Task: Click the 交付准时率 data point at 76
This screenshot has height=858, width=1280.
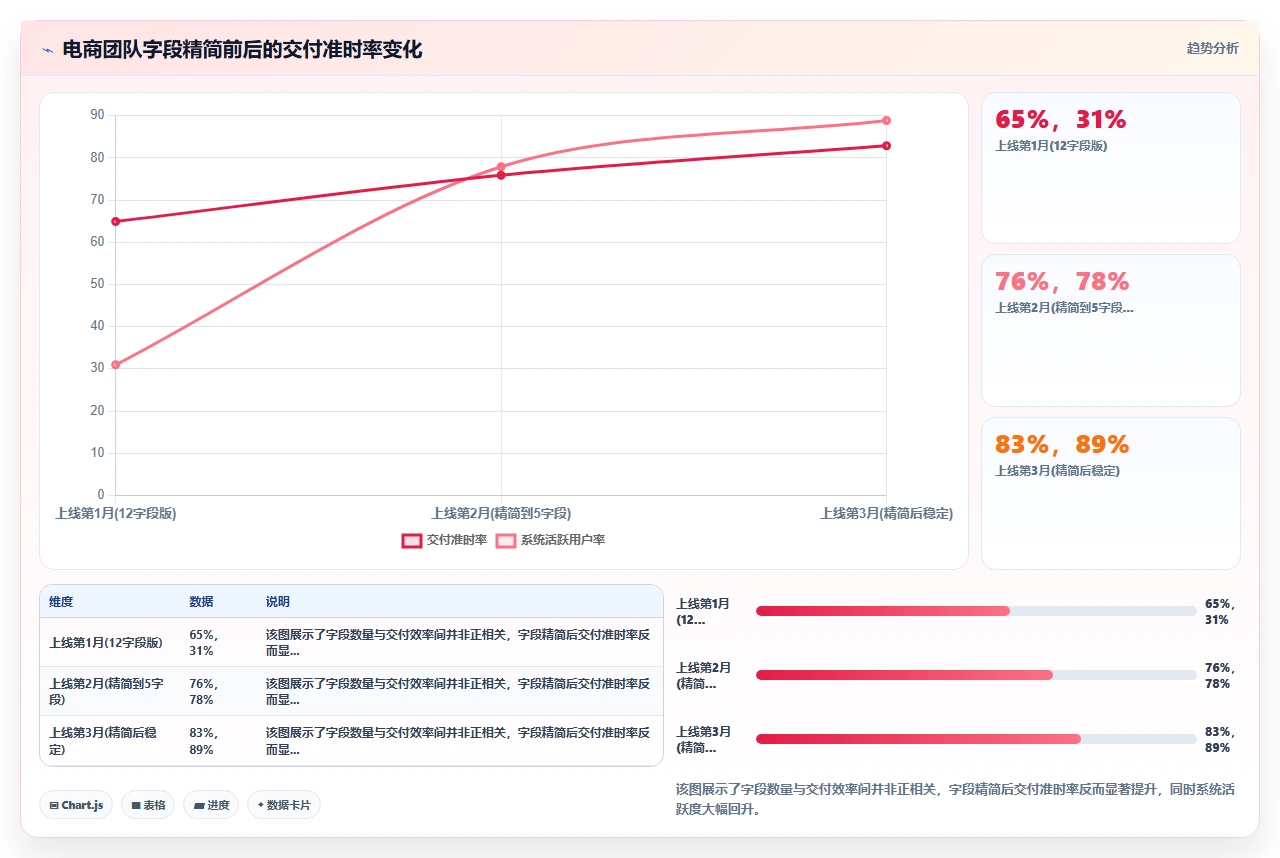Action: click(x=501, y=175)
